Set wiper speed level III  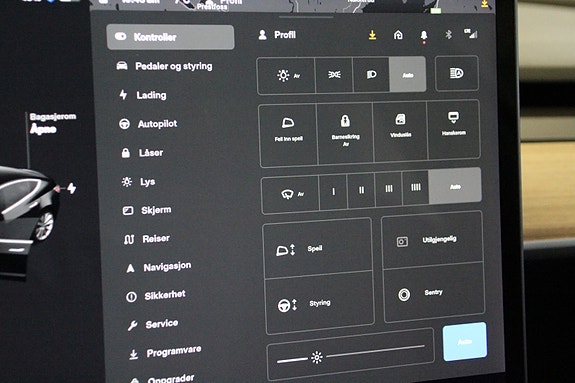389,189
